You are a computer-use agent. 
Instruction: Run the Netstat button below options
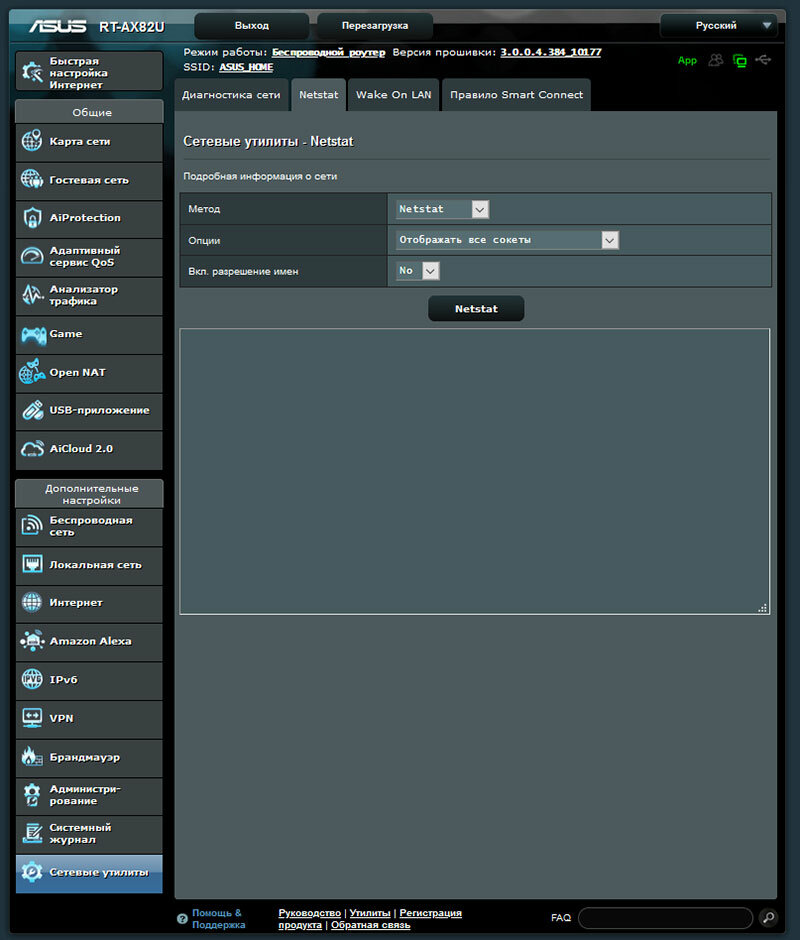coord(476,309)
